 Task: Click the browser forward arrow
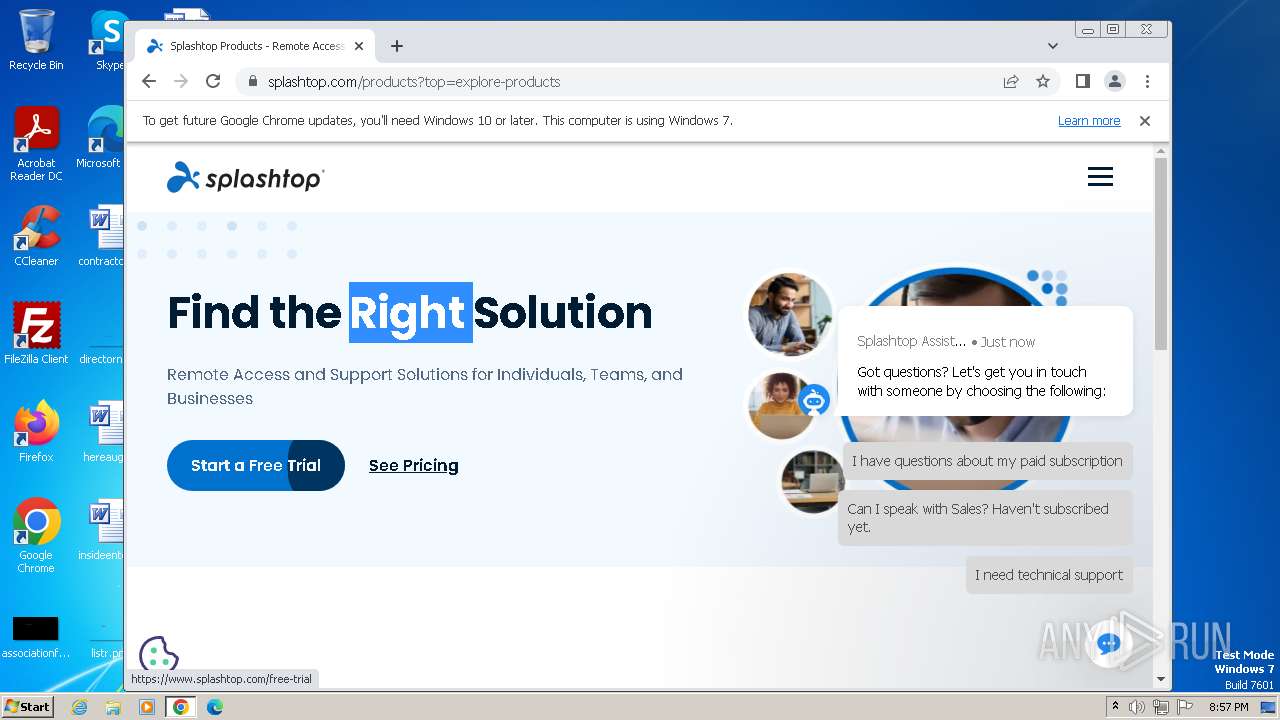click(181, 81)
